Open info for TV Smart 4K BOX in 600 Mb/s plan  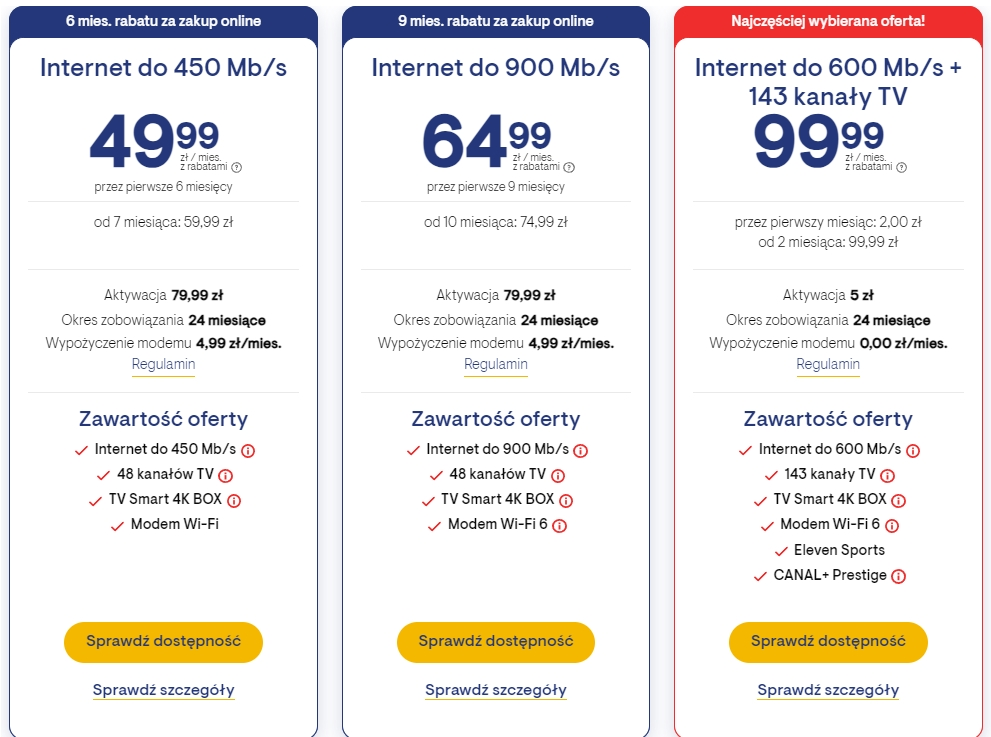pos(899,501)
